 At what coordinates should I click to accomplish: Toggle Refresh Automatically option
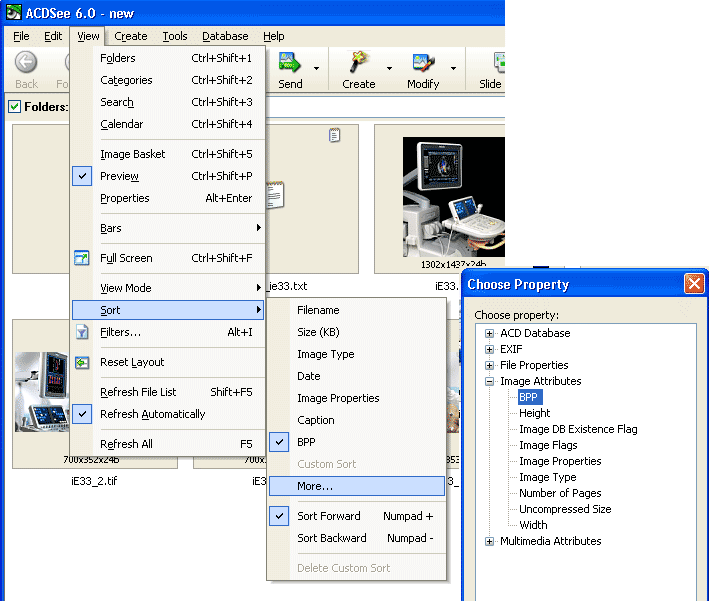(x=168, y=414)
